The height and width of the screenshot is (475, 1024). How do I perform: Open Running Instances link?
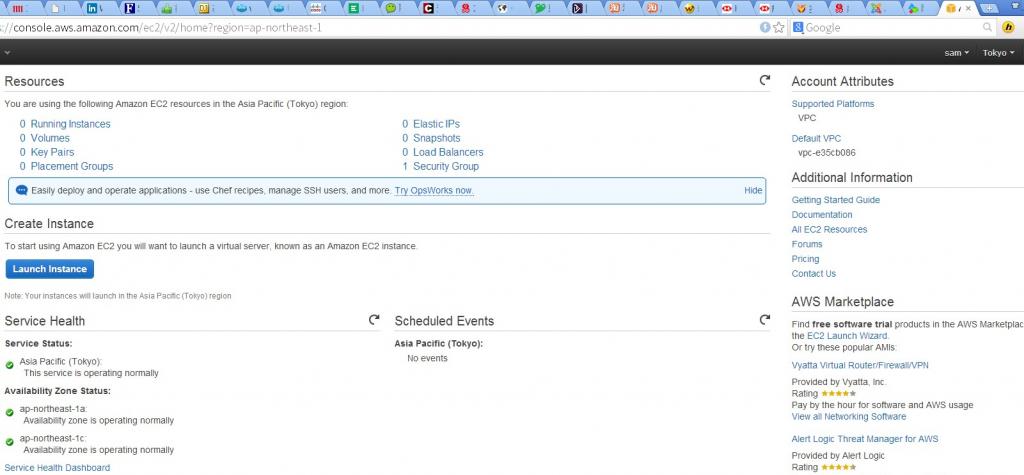click(x=71, y=124)
